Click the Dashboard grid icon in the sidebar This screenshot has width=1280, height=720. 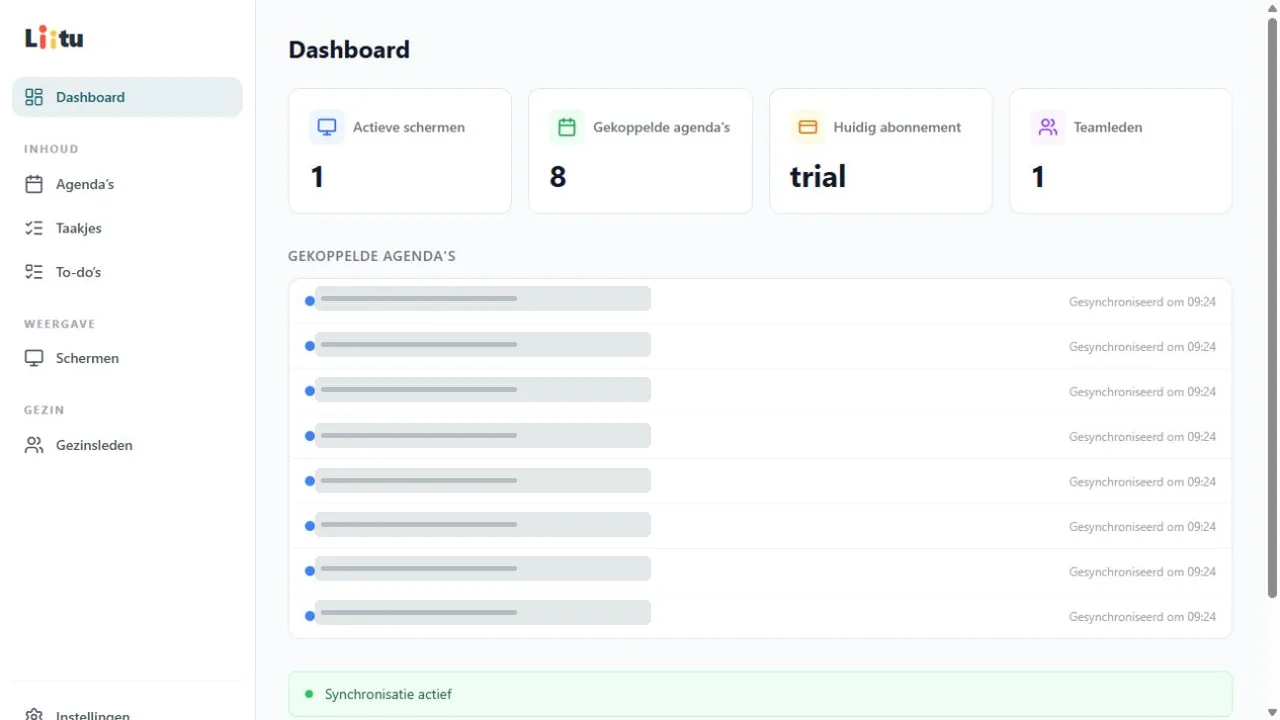34,97
